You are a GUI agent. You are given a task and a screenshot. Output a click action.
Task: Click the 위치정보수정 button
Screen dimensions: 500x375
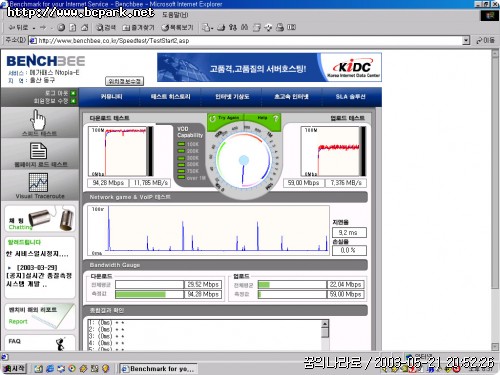[124, 81]
